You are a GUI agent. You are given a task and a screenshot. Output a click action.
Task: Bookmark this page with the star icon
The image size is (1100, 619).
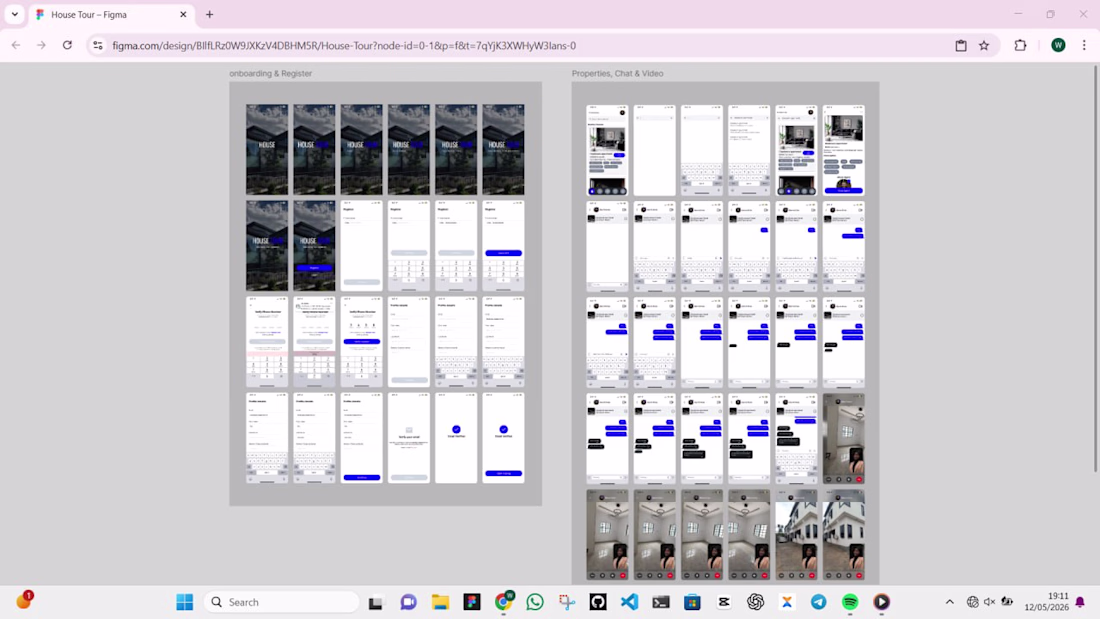[x=984, y=46]
